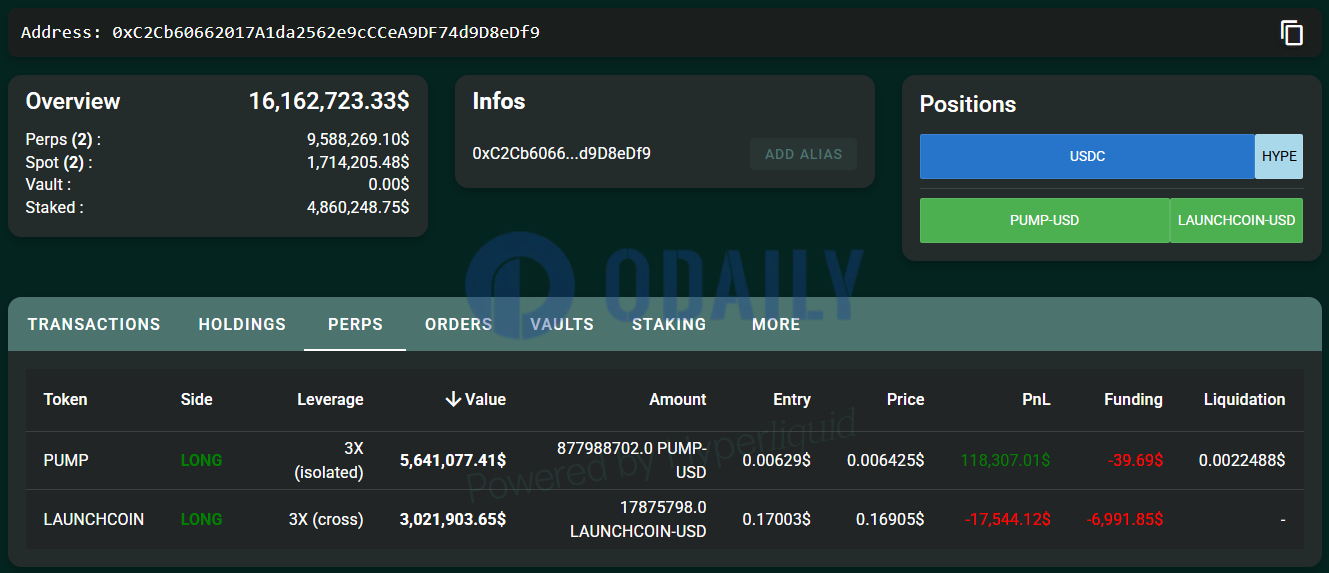Image resolution: width=1329 pixels, height=573 pixels.
Task: Click the 118,307.01$ PnL value
Action: tap(1005, 460)
